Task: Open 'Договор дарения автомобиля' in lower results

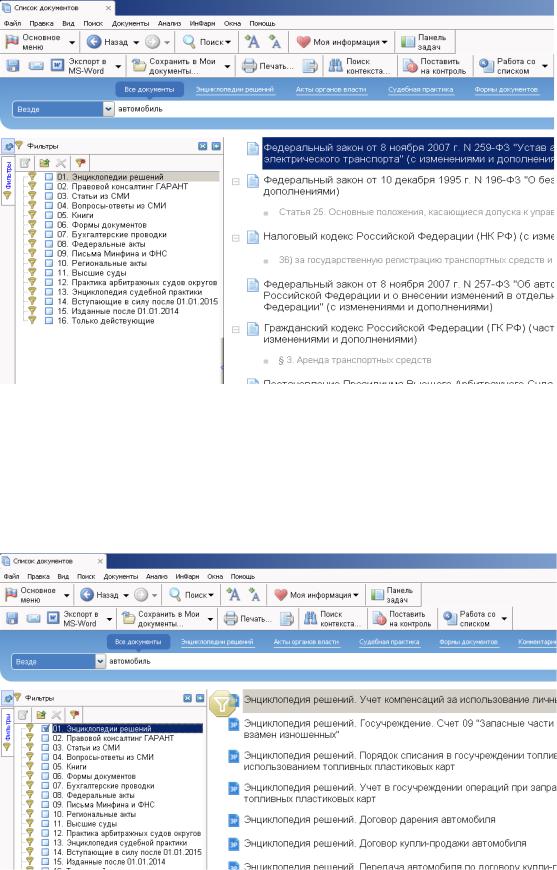Action: [369, 820]
